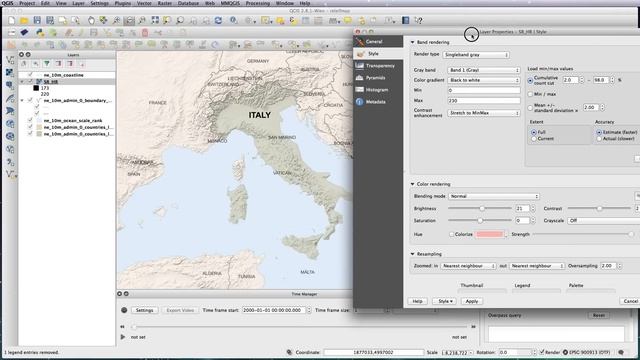Click the highlighted Zoom Out tool
640x360 pixels.
coord(129,20)
